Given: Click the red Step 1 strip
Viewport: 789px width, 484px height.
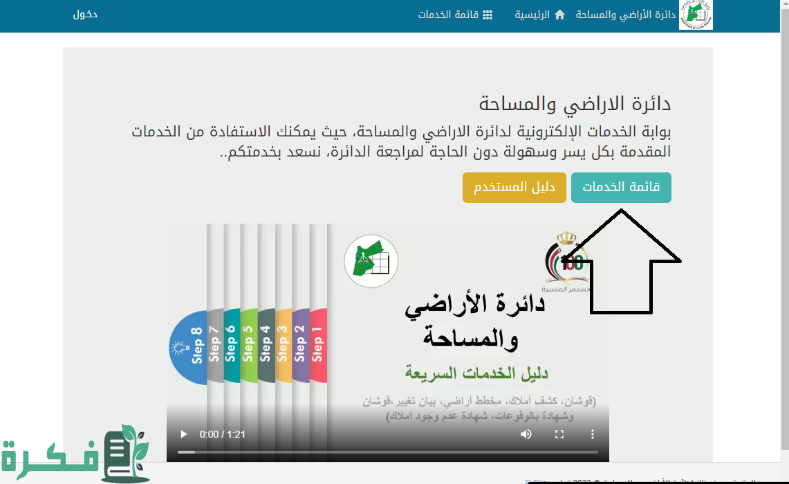Looking at the screenshot, I should tap(318, 347).
